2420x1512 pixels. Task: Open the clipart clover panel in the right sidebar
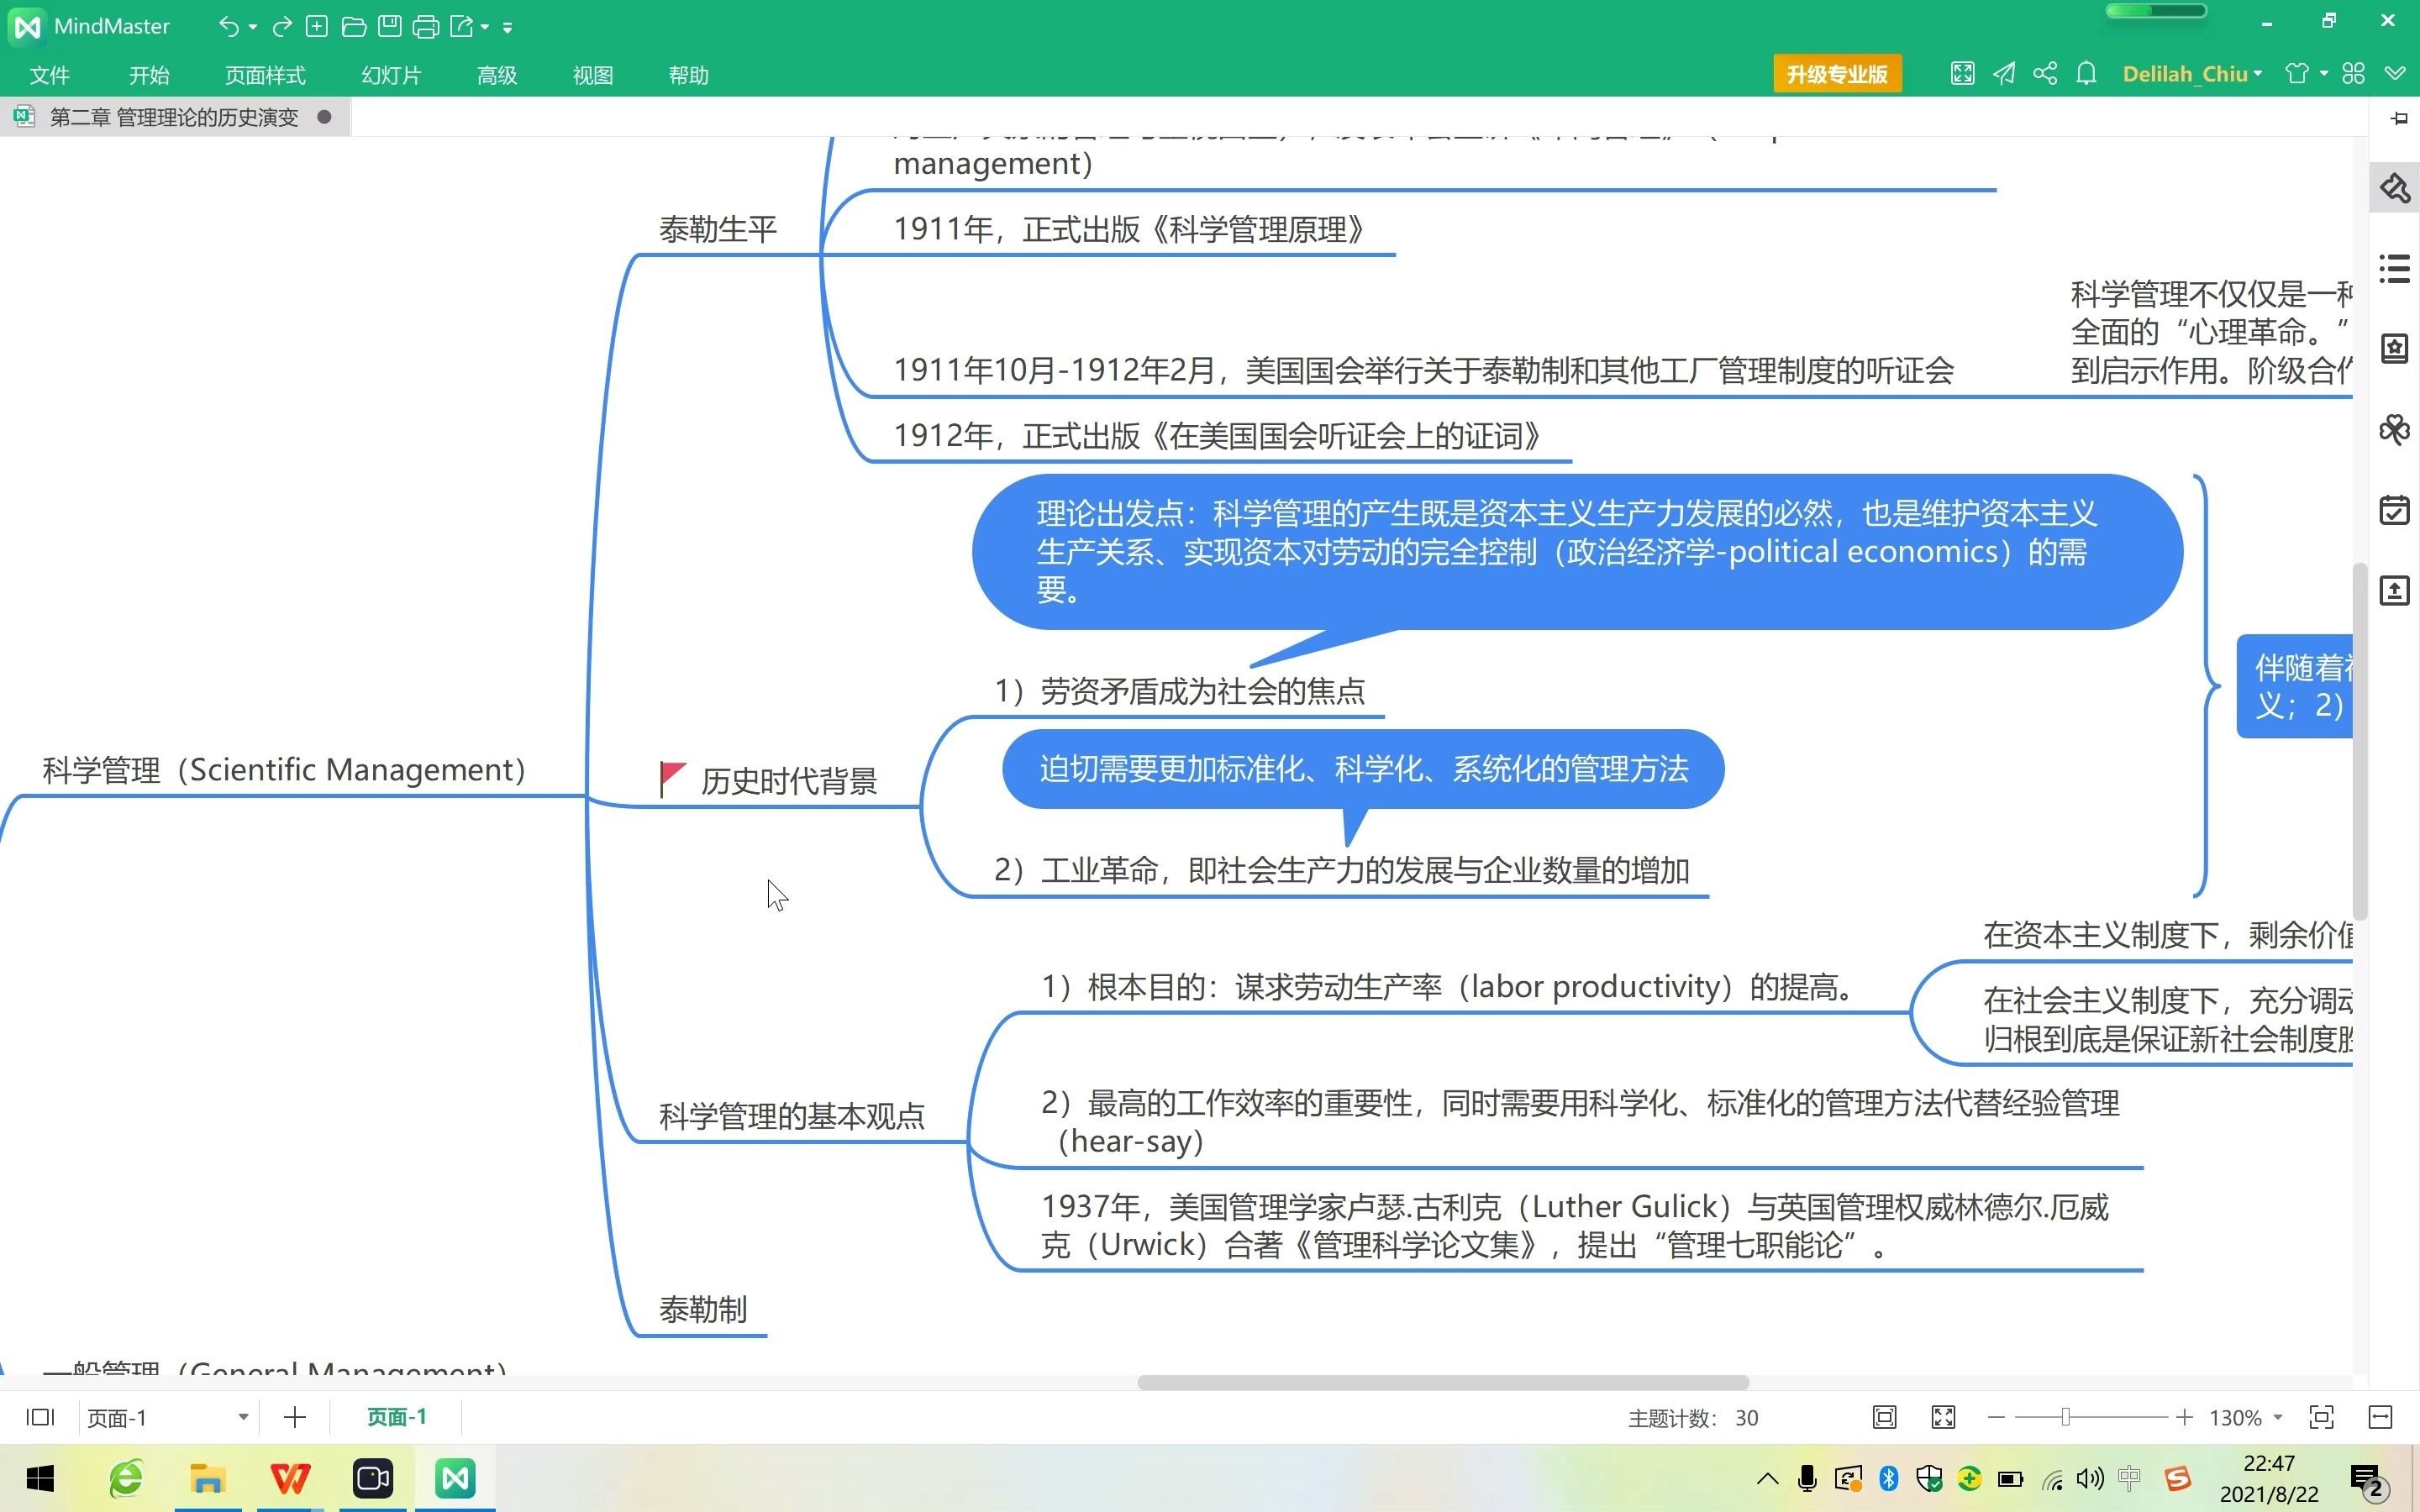2394,430
